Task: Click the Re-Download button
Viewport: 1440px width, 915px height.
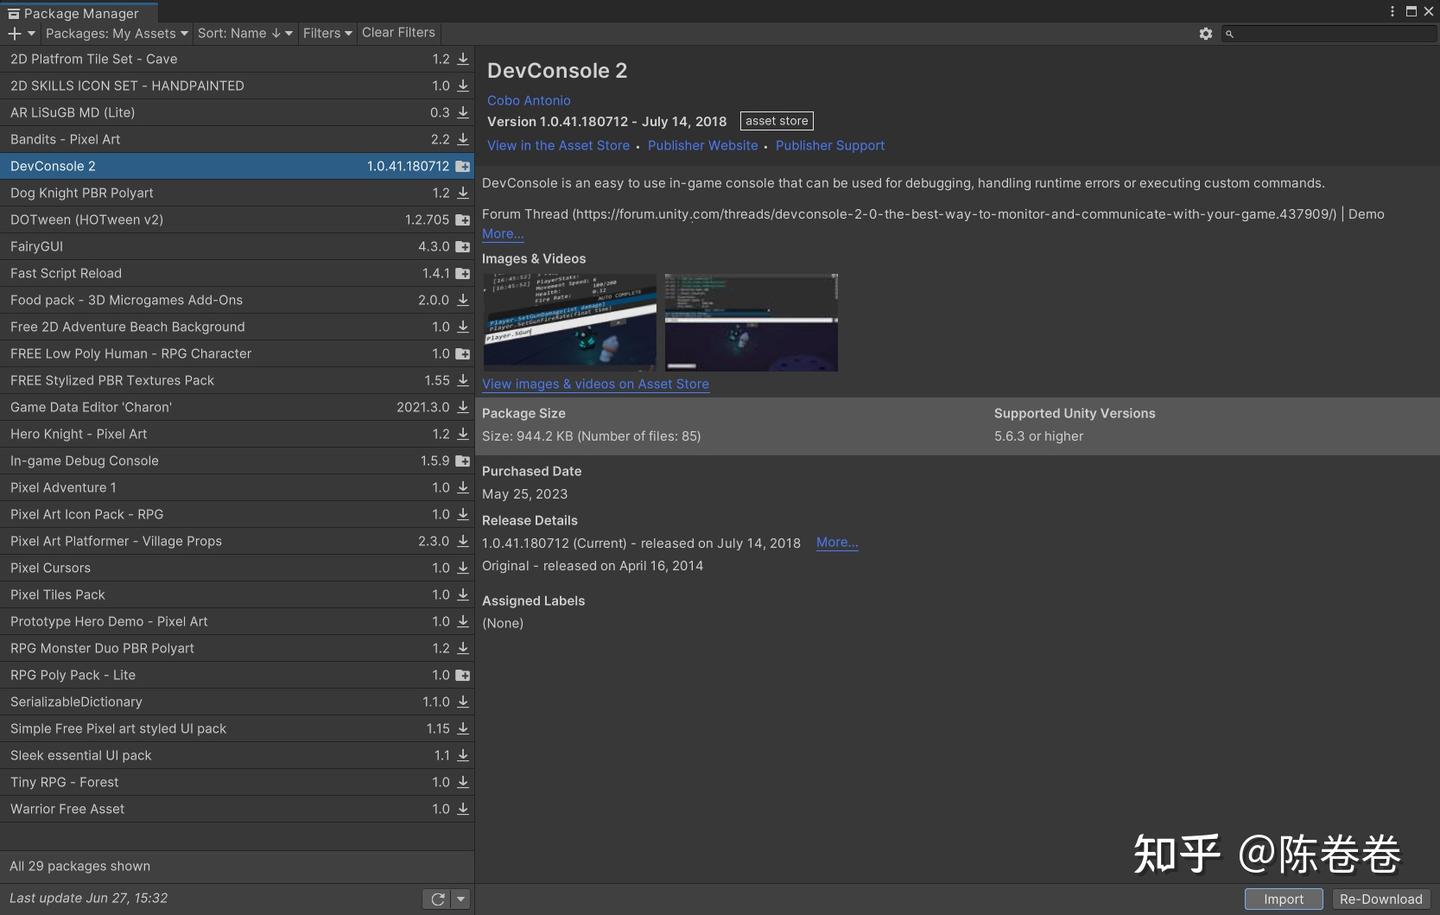Action: (x=1380, y=899)
